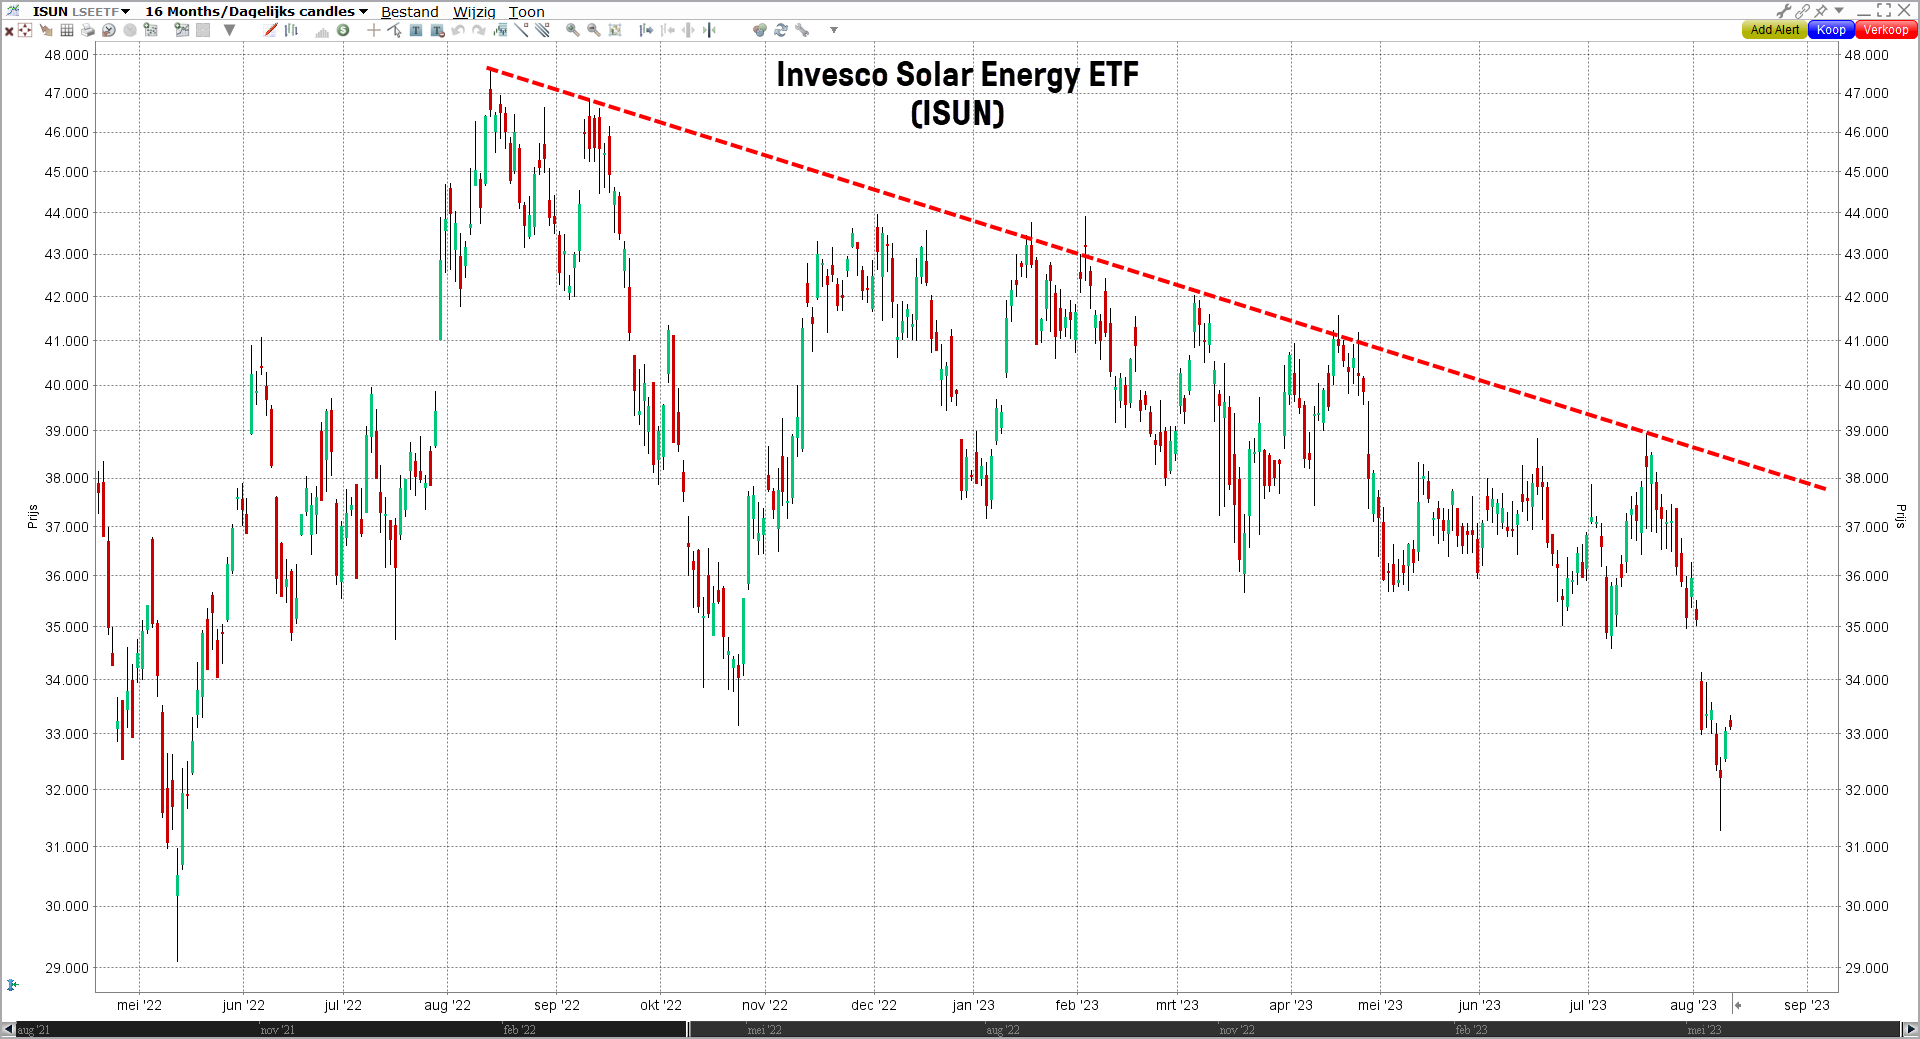Print the chart with the printer icon
The image size is (1920, 1039).
88,30
